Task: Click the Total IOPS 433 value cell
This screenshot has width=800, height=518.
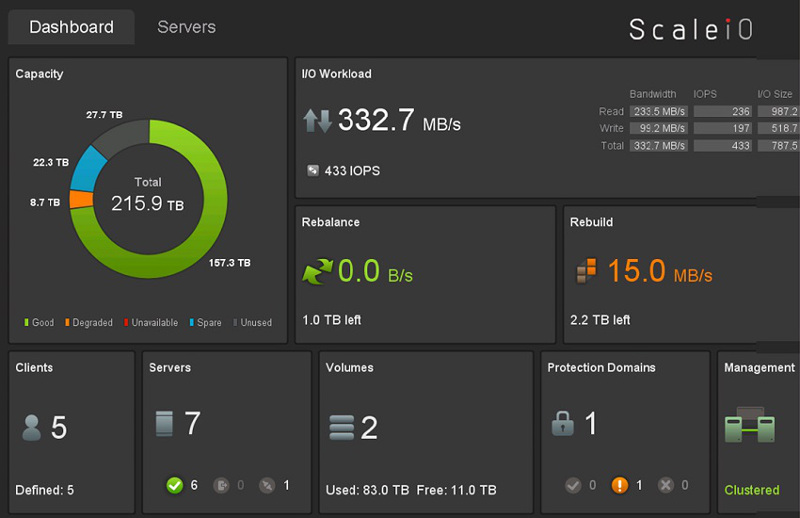Action: (723, 145)
